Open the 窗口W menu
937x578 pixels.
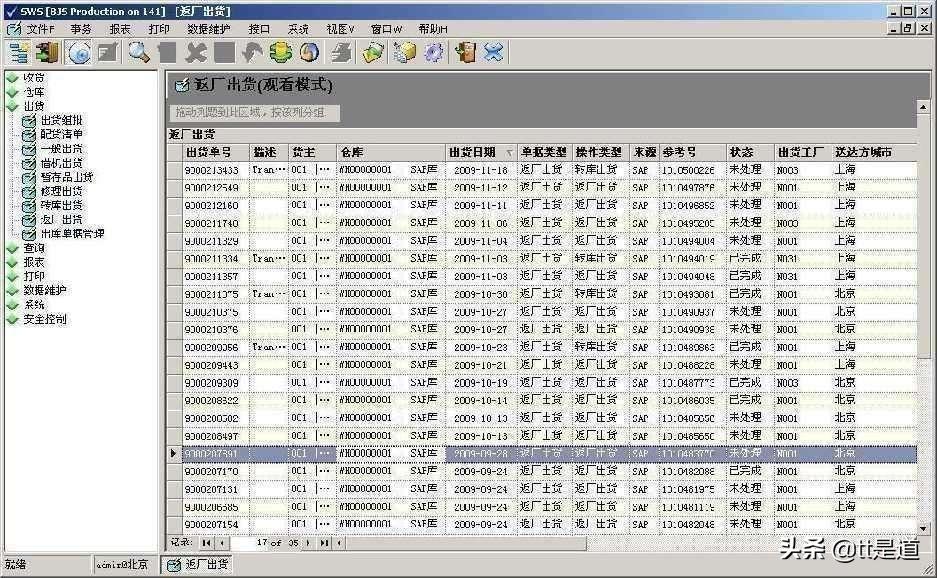coord(387,29)
